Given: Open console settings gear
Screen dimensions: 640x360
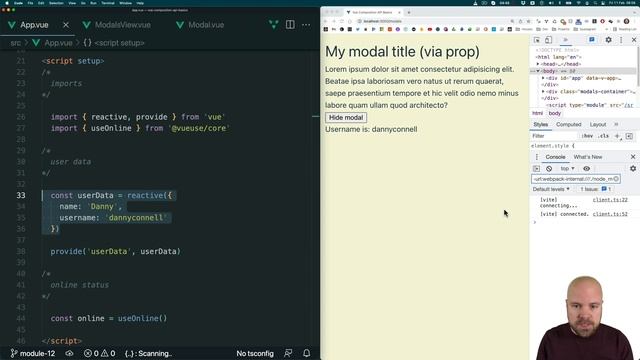Looking at the screenshot, I should (x=633, y=169).
